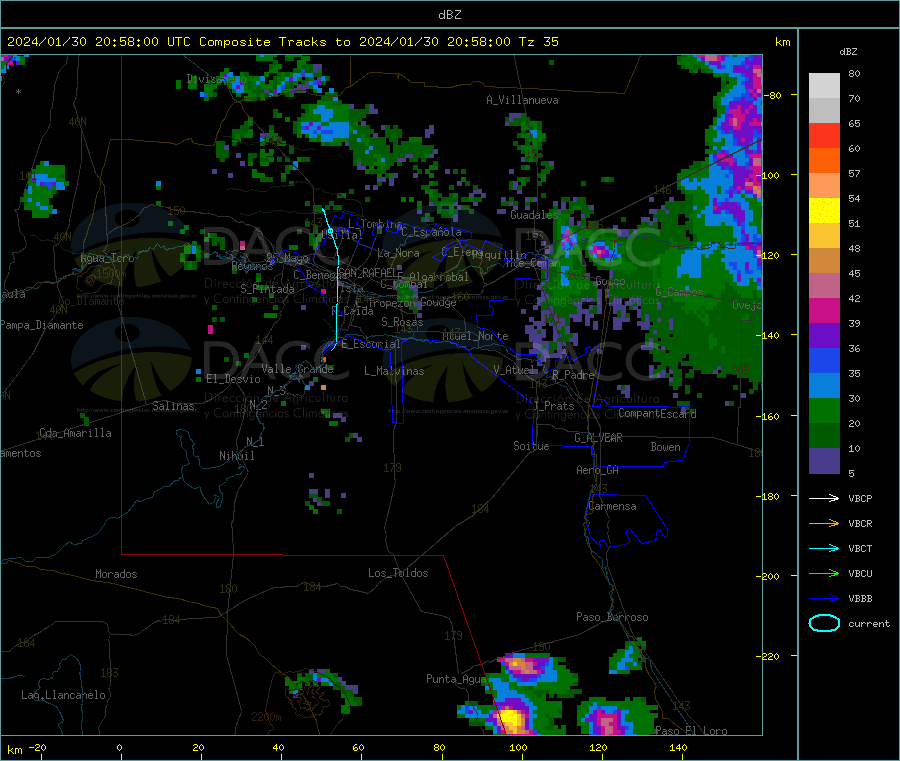
Task: Click the 'A_Villanueva' map label
Action: (x=522, y=100)
